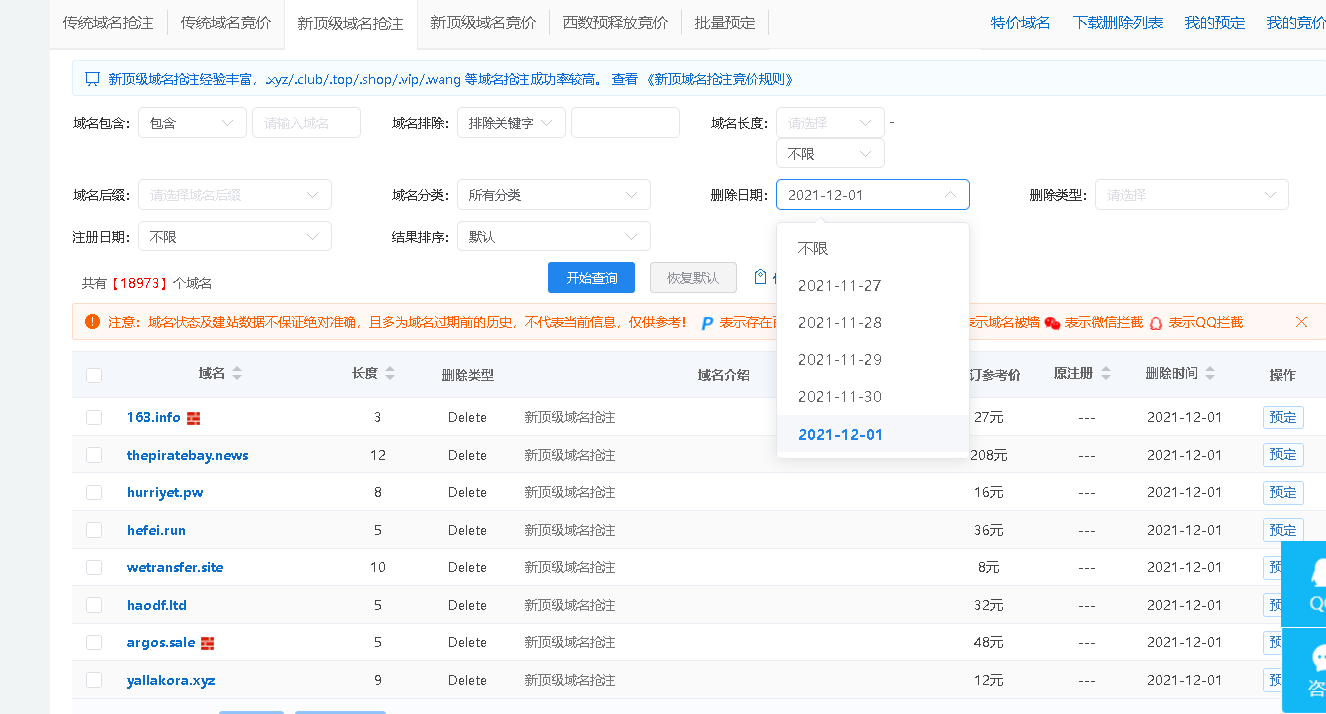Choose 2021-11-29 from the date list

(840, 360)
